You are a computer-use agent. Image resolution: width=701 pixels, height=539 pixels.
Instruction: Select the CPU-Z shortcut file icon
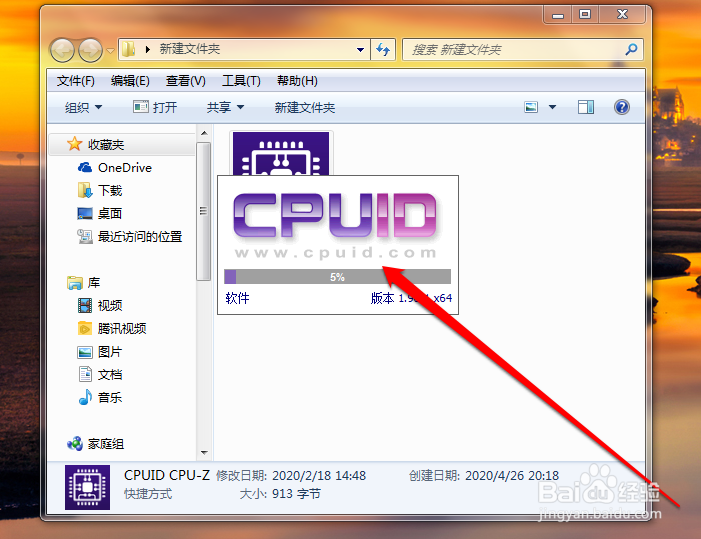click(281, 153)
